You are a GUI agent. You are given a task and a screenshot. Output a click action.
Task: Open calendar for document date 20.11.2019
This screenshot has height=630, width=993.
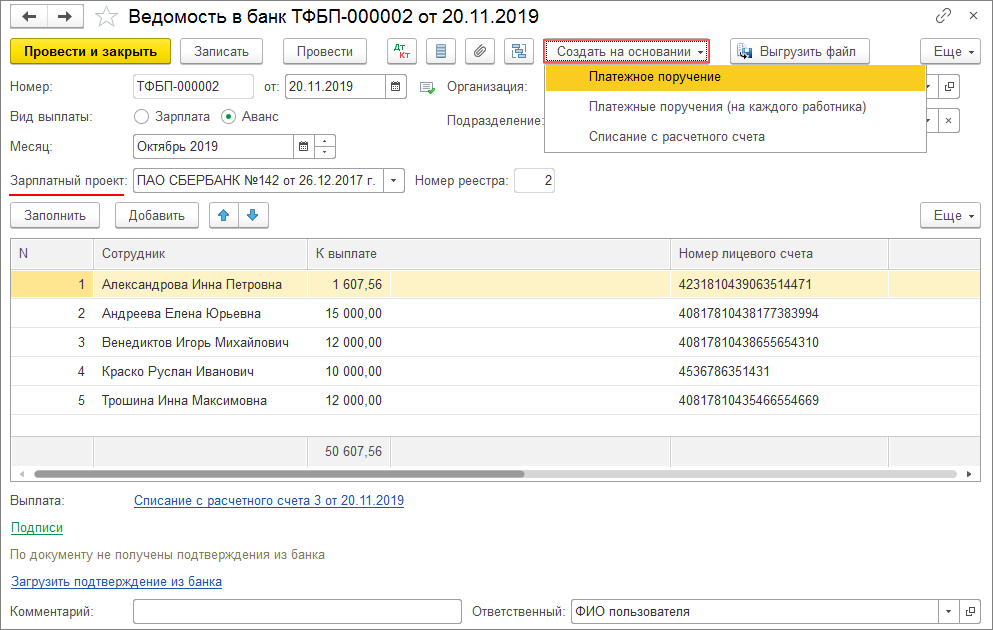coord(395,87)
